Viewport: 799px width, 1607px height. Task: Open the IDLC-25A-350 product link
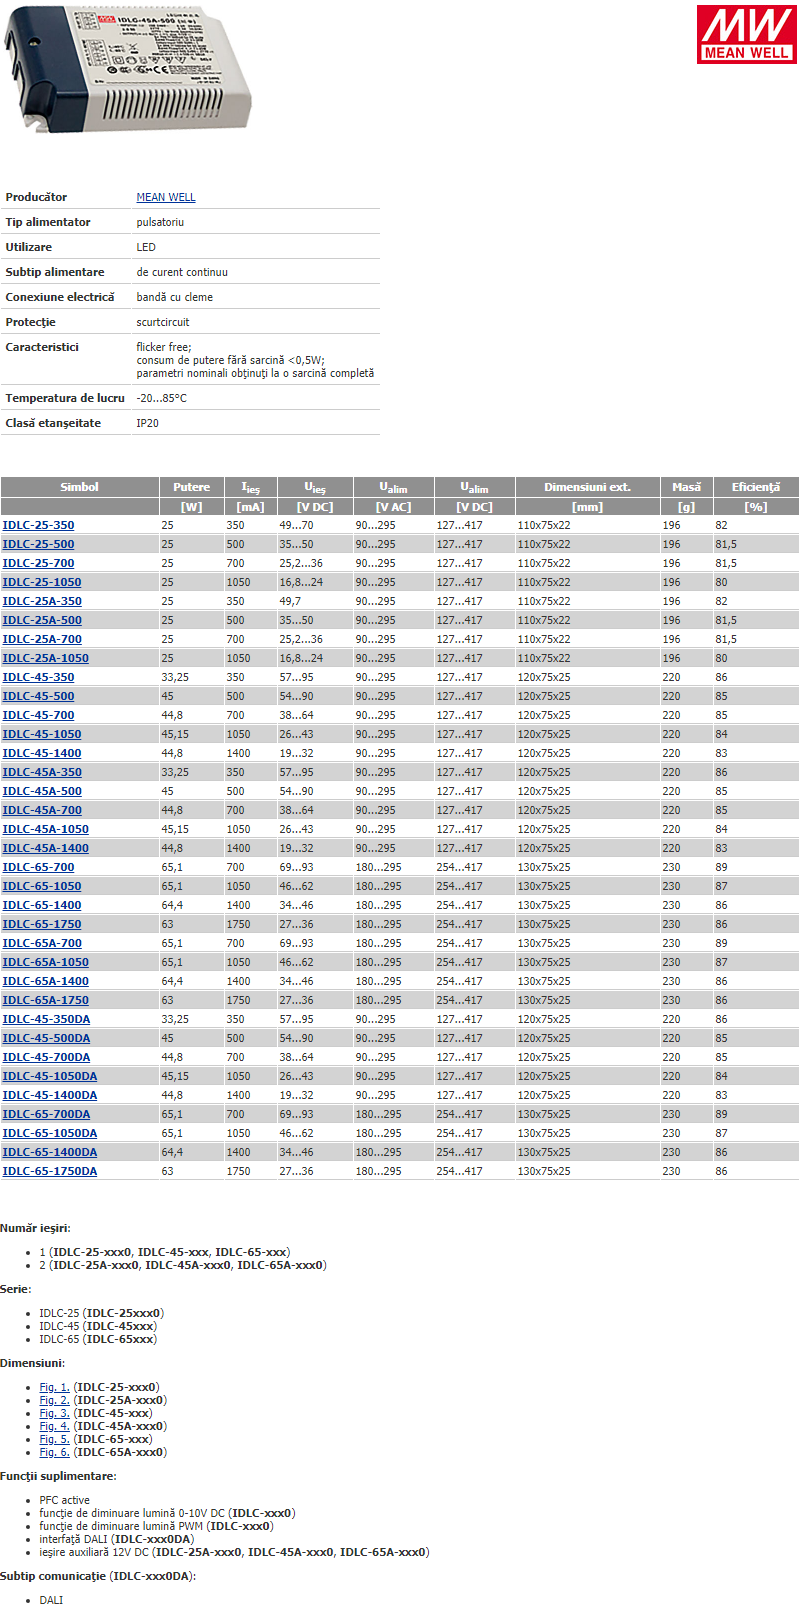[x=42, y=601]
